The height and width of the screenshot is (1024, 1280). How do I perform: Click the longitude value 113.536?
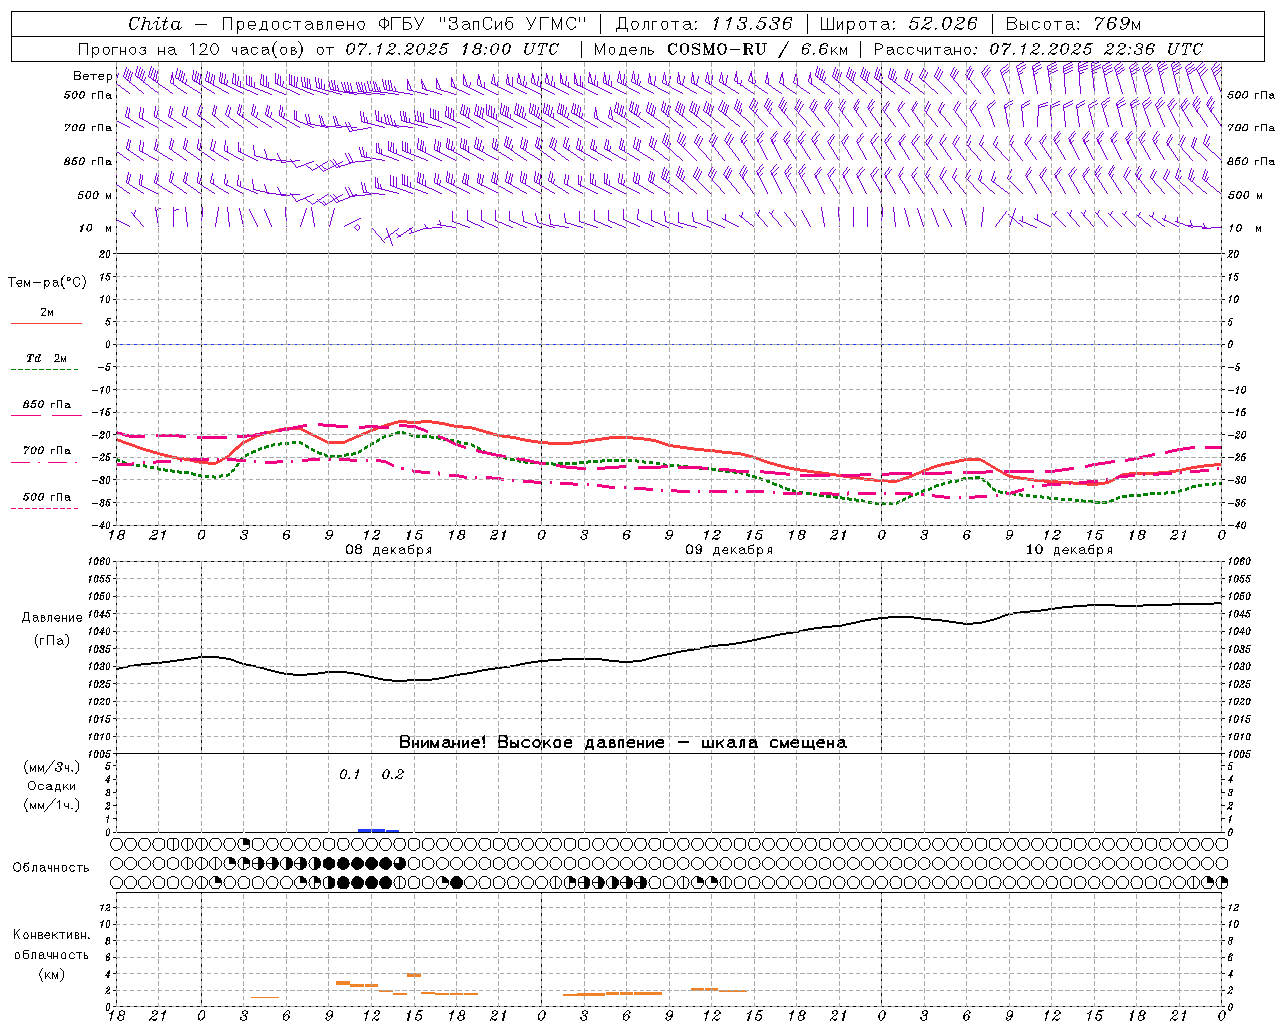point(752,24)
